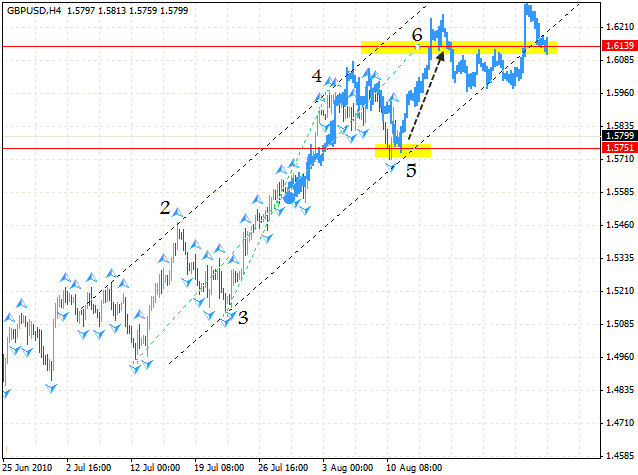The image size is (638, 475).
Task: Select the yellow support zone at 1.5751
Action: coord(403,151)
